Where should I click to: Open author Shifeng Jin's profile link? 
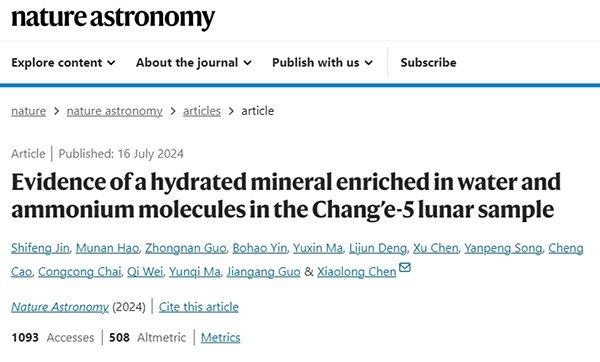point(40,248)
